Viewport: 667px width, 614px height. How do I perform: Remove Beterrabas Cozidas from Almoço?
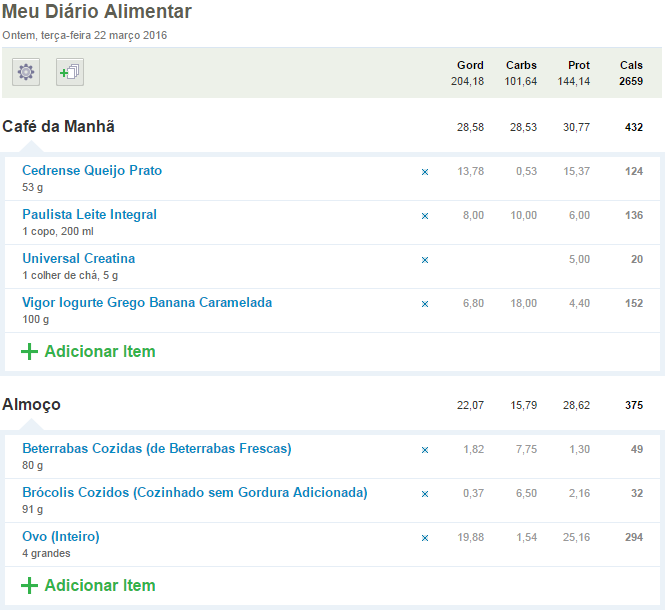[x=425, y=450]
